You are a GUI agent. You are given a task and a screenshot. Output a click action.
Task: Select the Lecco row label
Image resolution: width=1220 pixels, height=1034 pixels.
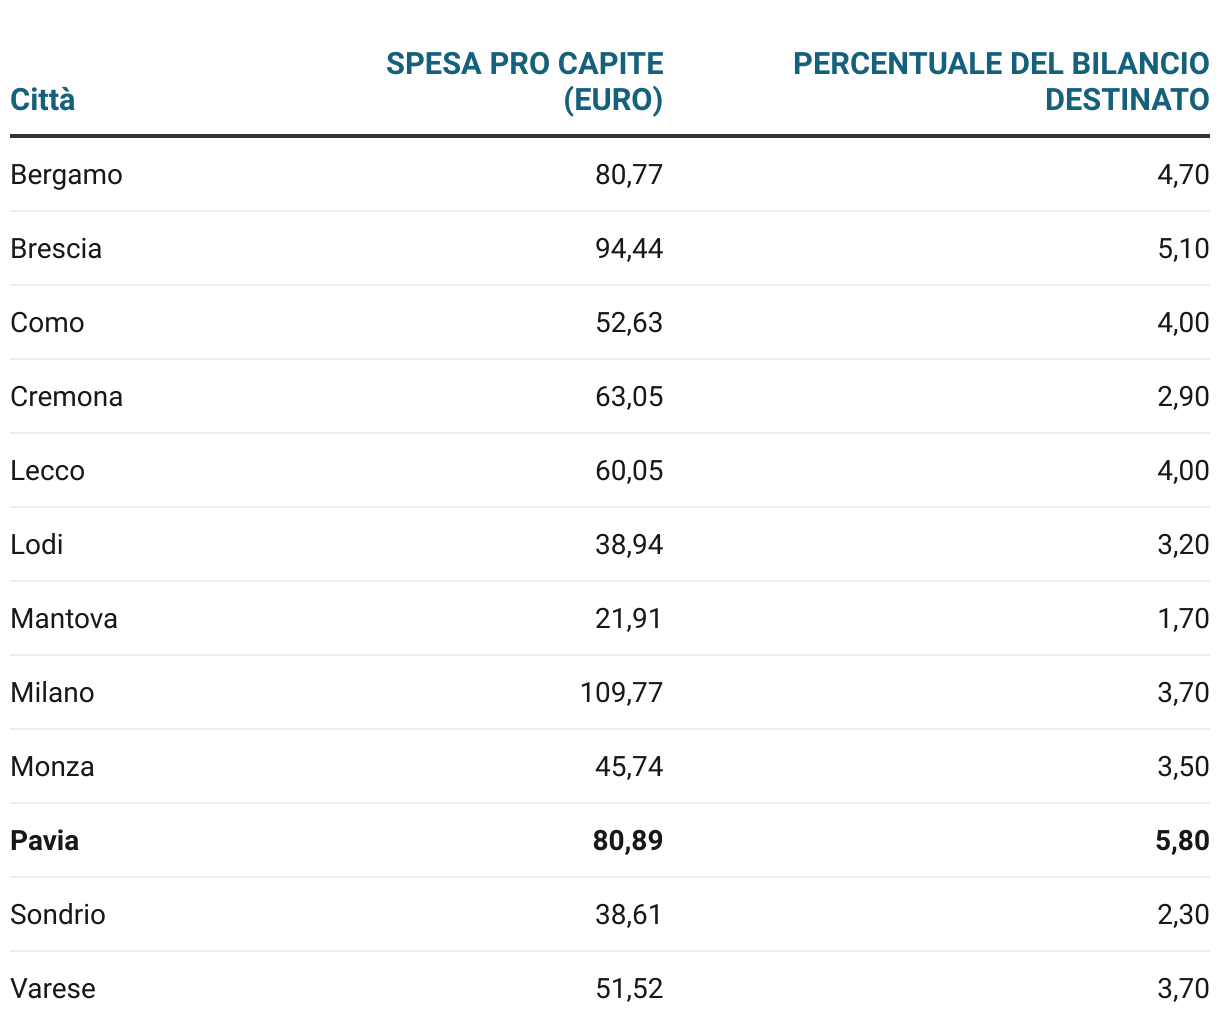tap(47, 470)
